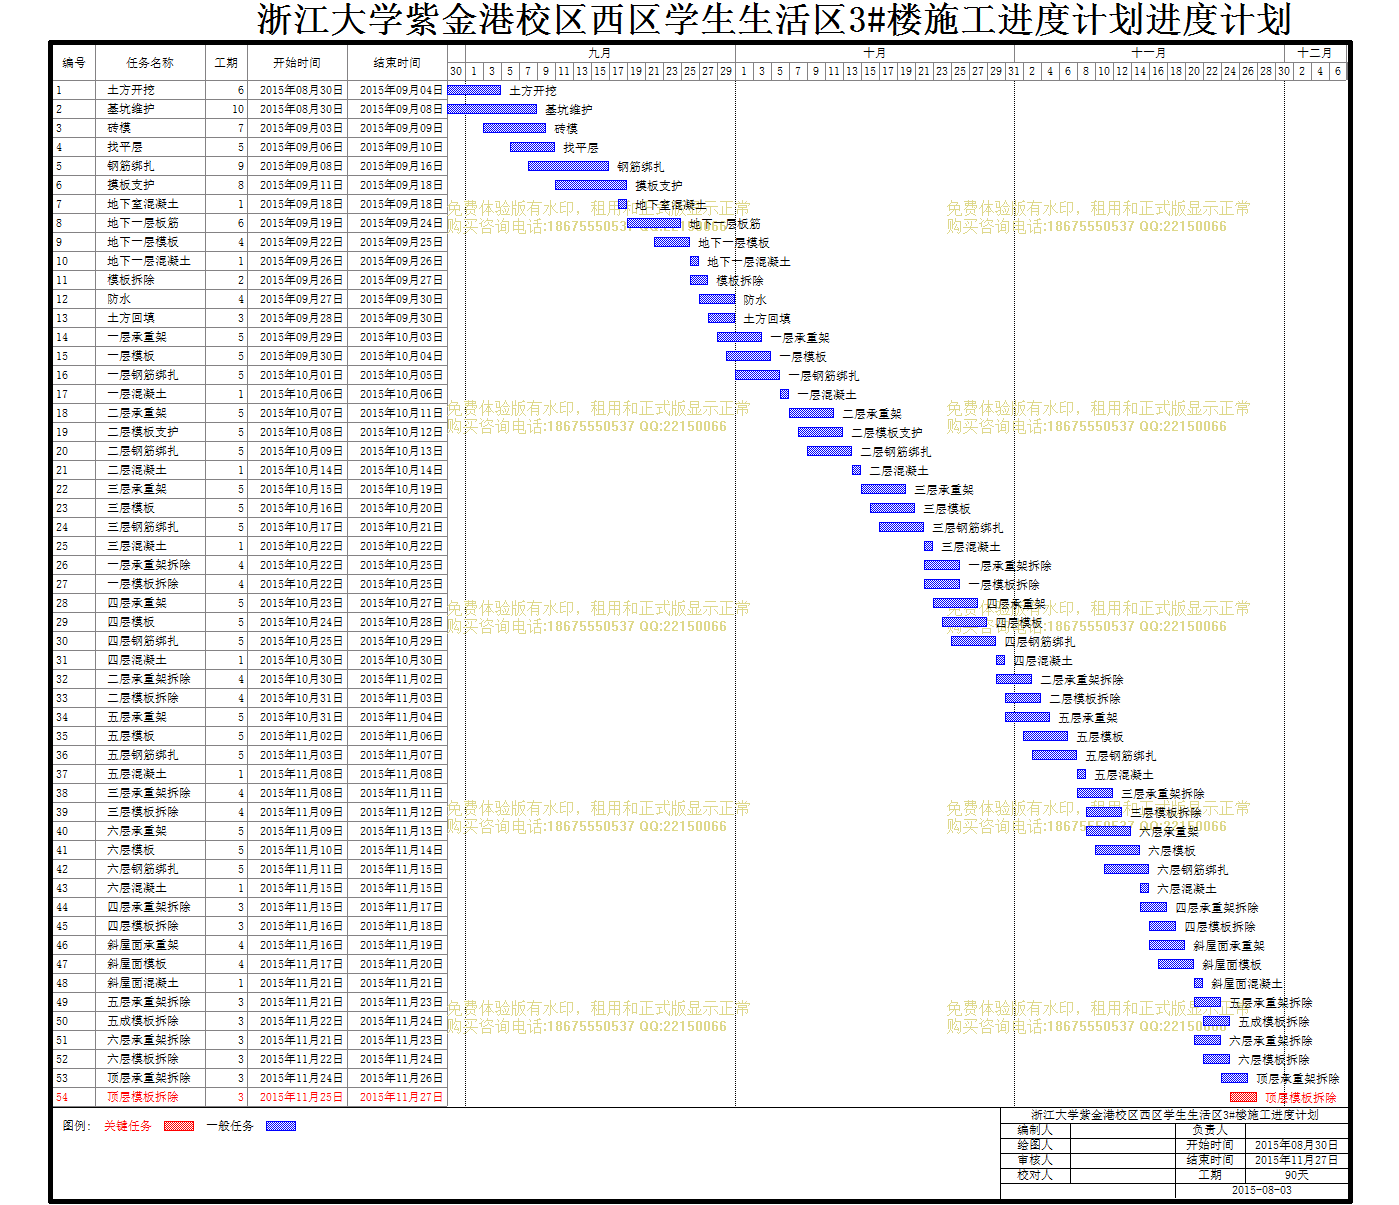Click the 防水 Gantt bar
Screen dimensions: 1399x1205
[717, 299]
